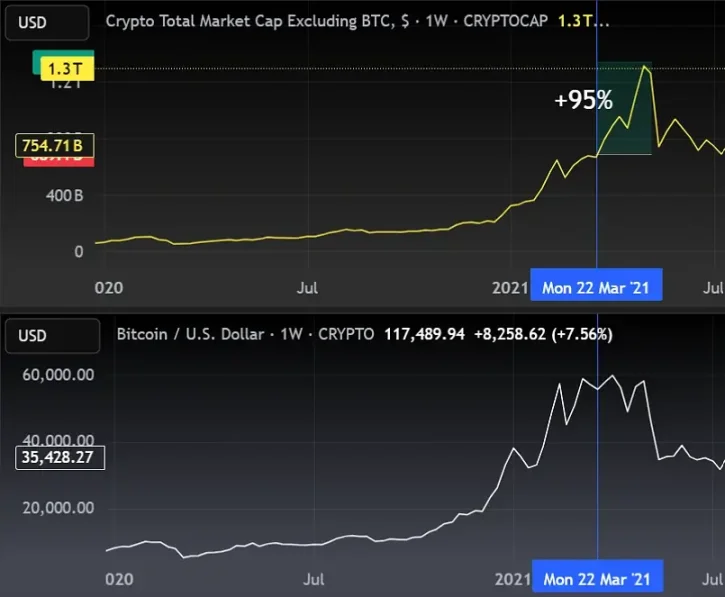725x597 pixels.
Task: Click the 2021 label on the top time axis
Action: [510, 288]
